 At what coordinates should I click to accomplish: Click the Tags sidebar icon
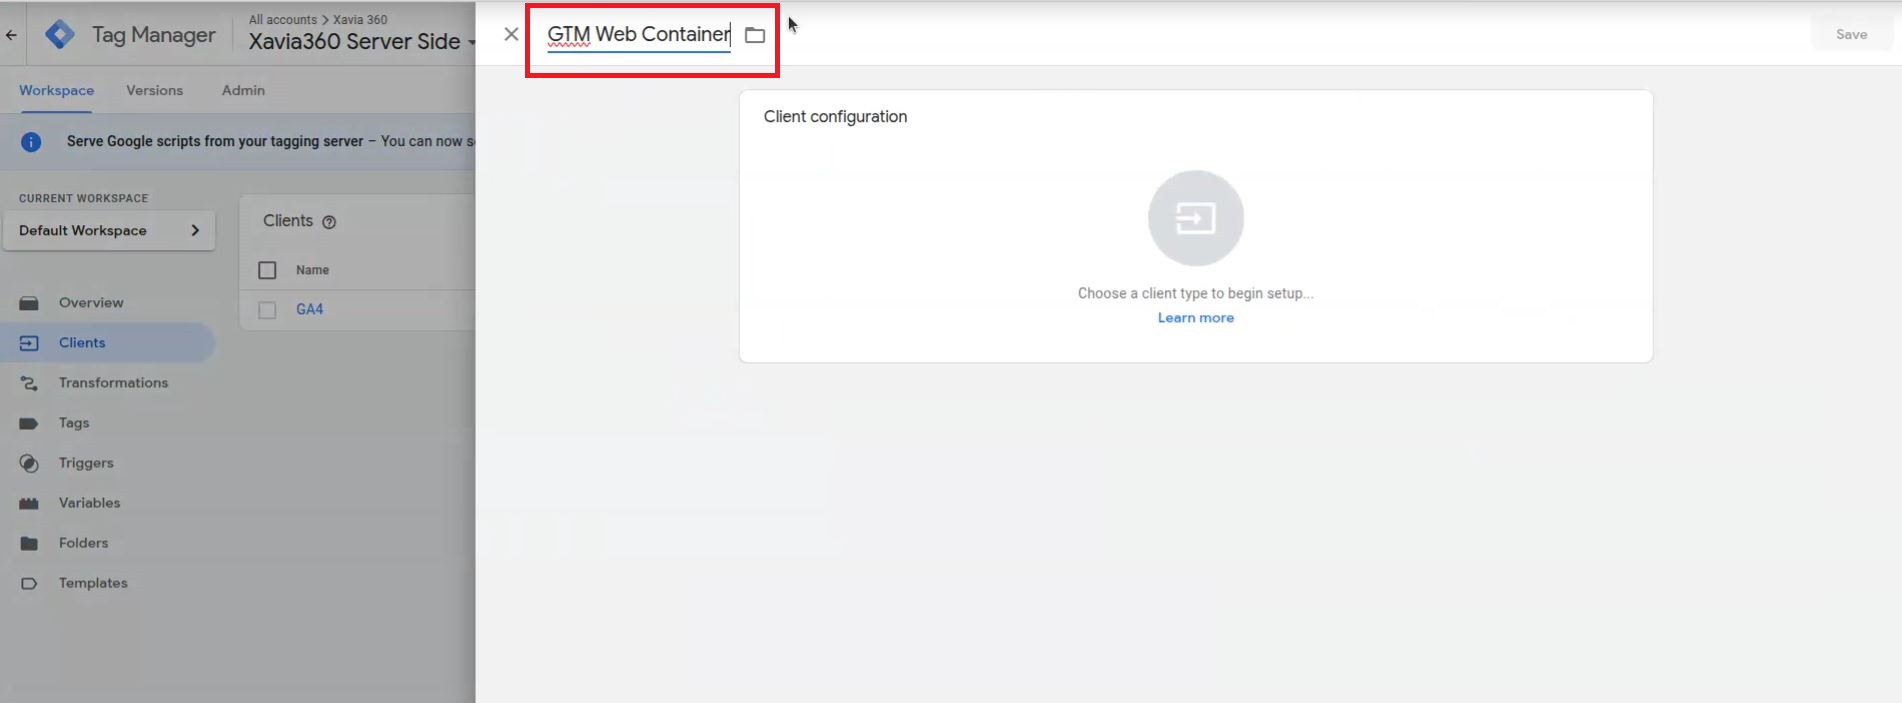point(29,423)
